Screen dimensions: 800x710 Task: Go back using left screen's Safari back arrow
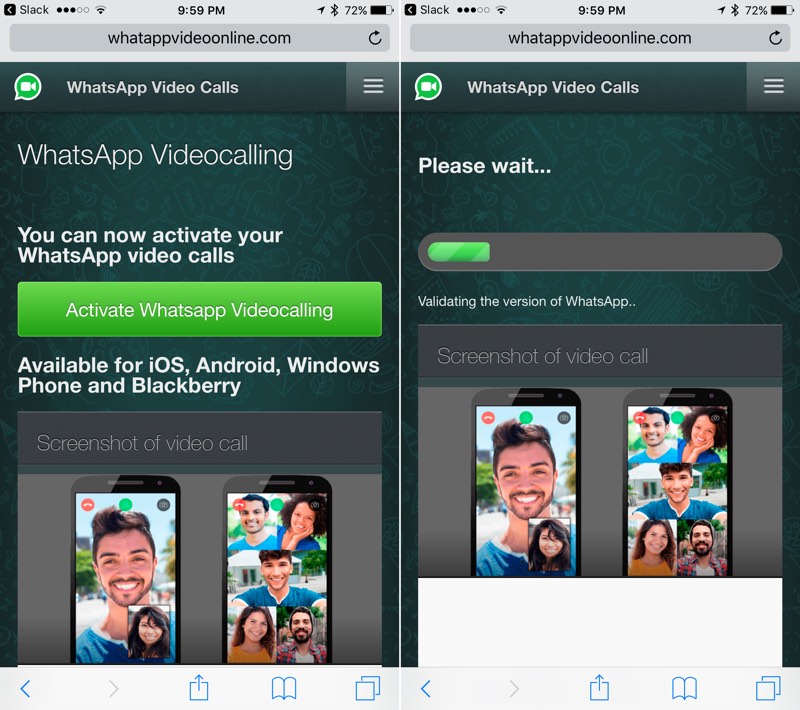tap(26, 688)
